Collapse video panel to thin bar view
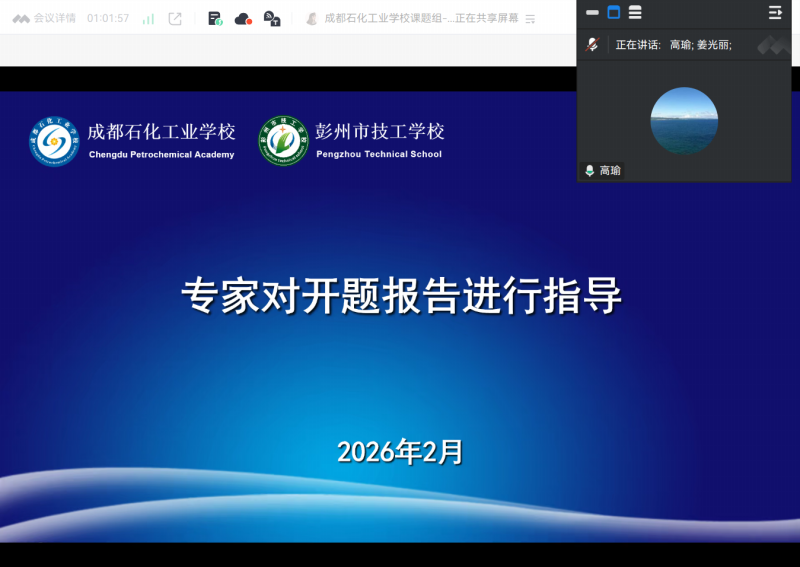 tap(592, 13)
